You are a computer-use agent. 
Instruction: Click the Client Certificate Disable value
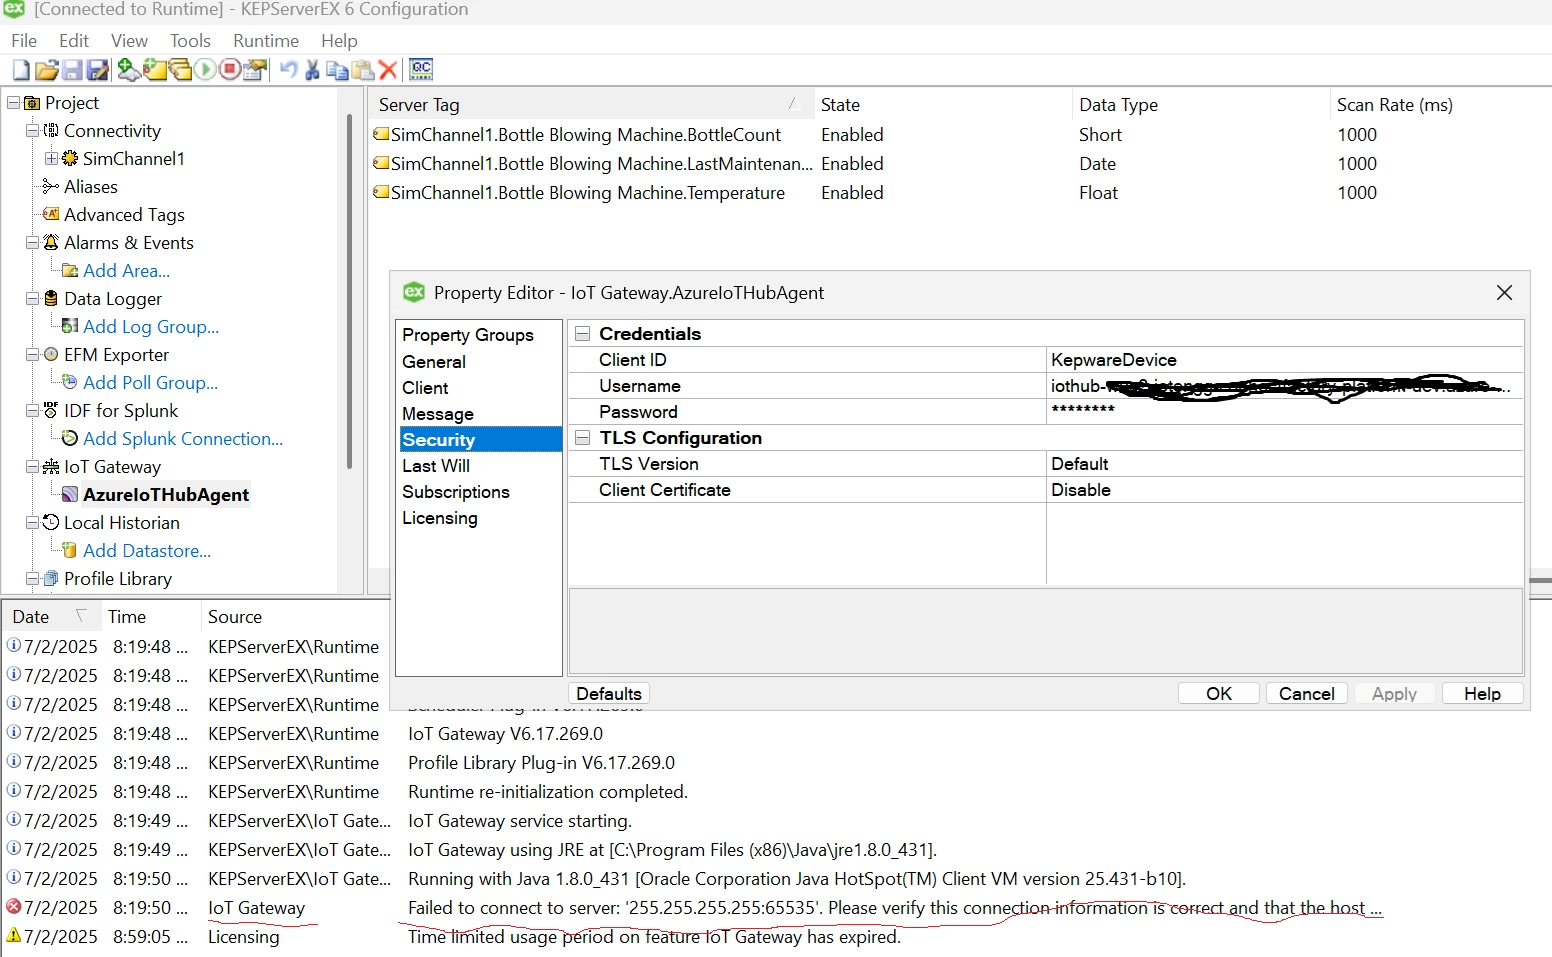(x=1285, y=490)
